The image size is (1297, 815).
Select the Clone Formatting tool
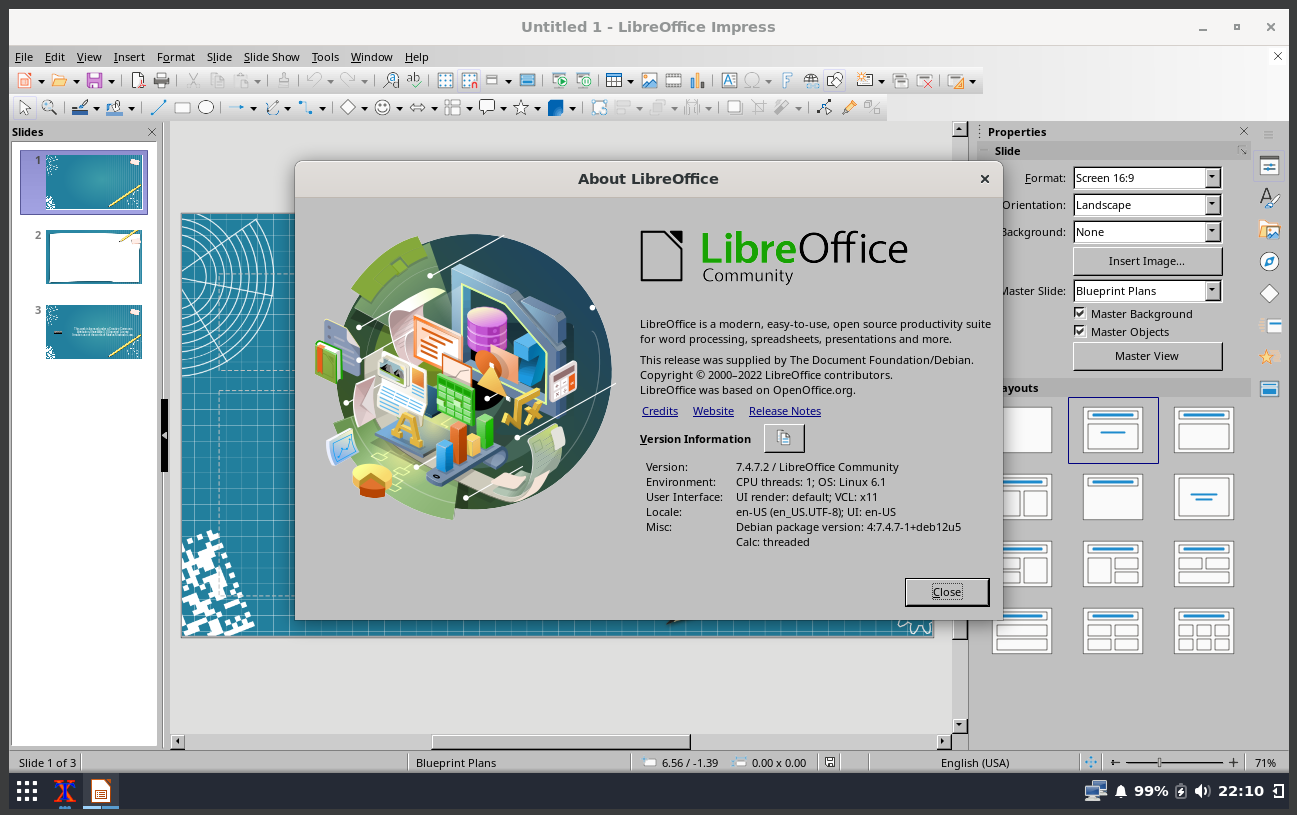point(282,81)
